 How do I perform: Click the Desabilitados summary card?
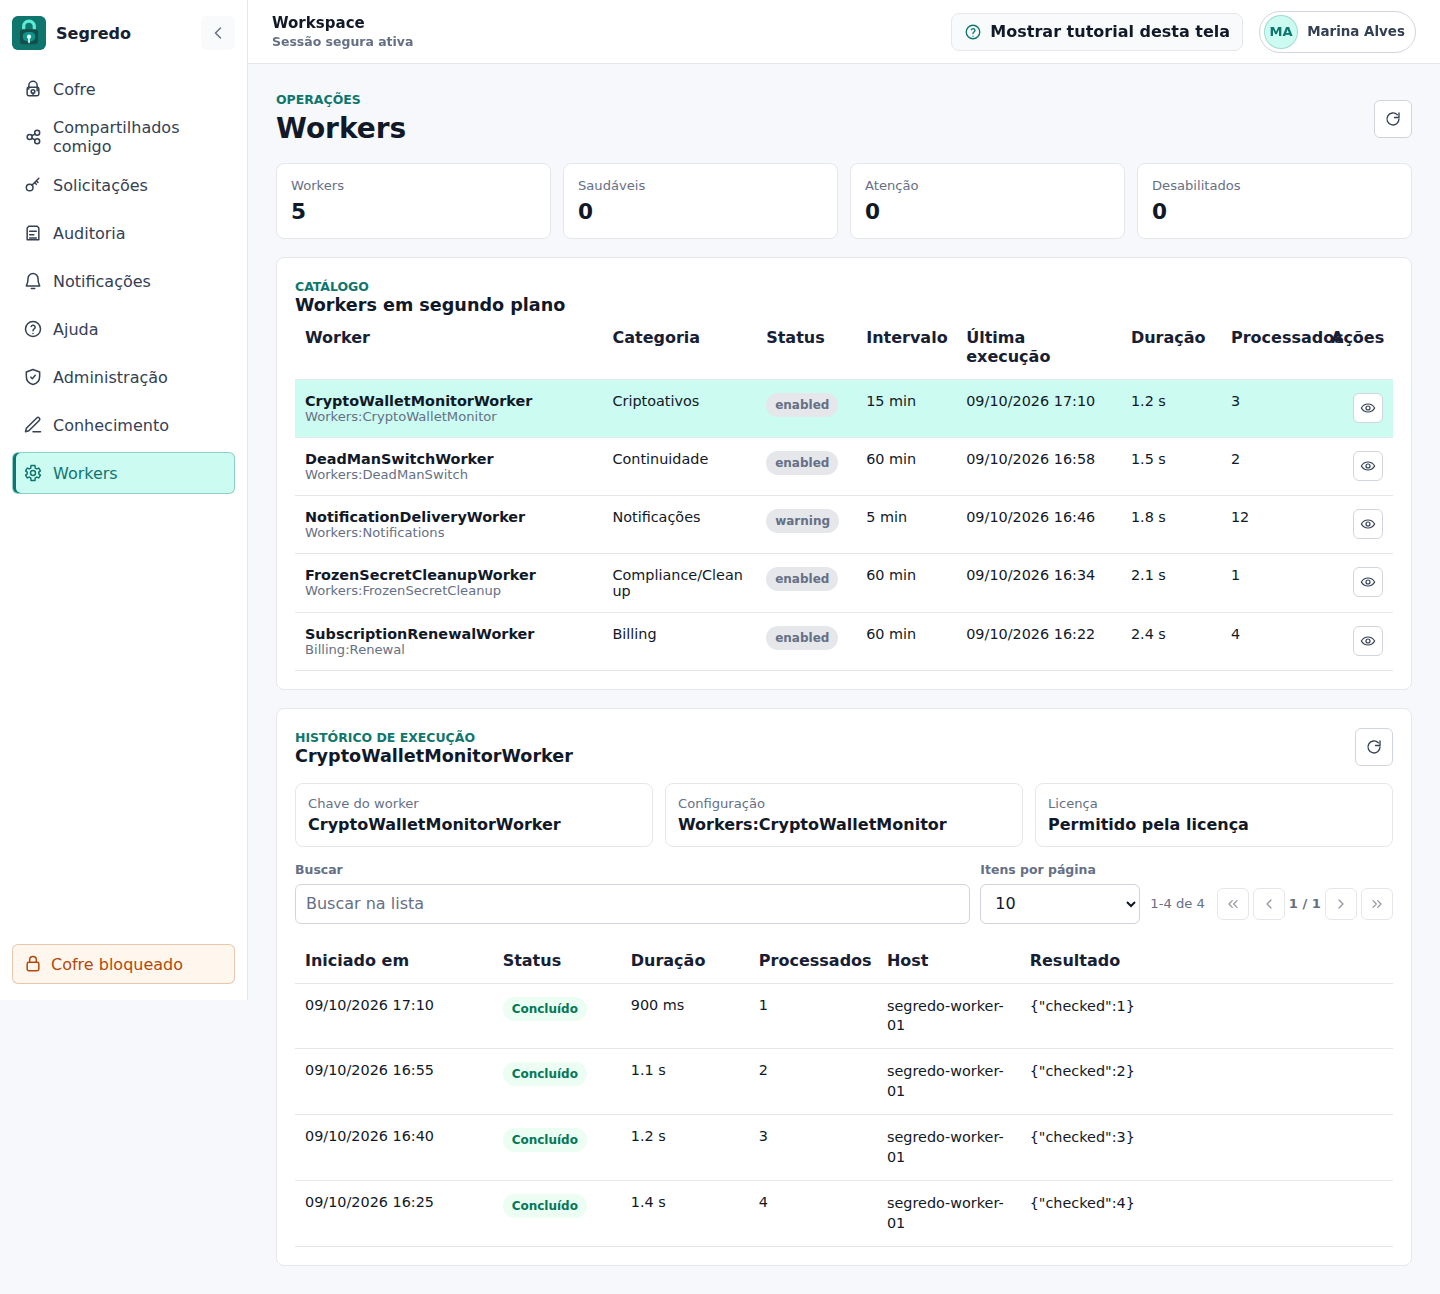tap(1274, 201)
